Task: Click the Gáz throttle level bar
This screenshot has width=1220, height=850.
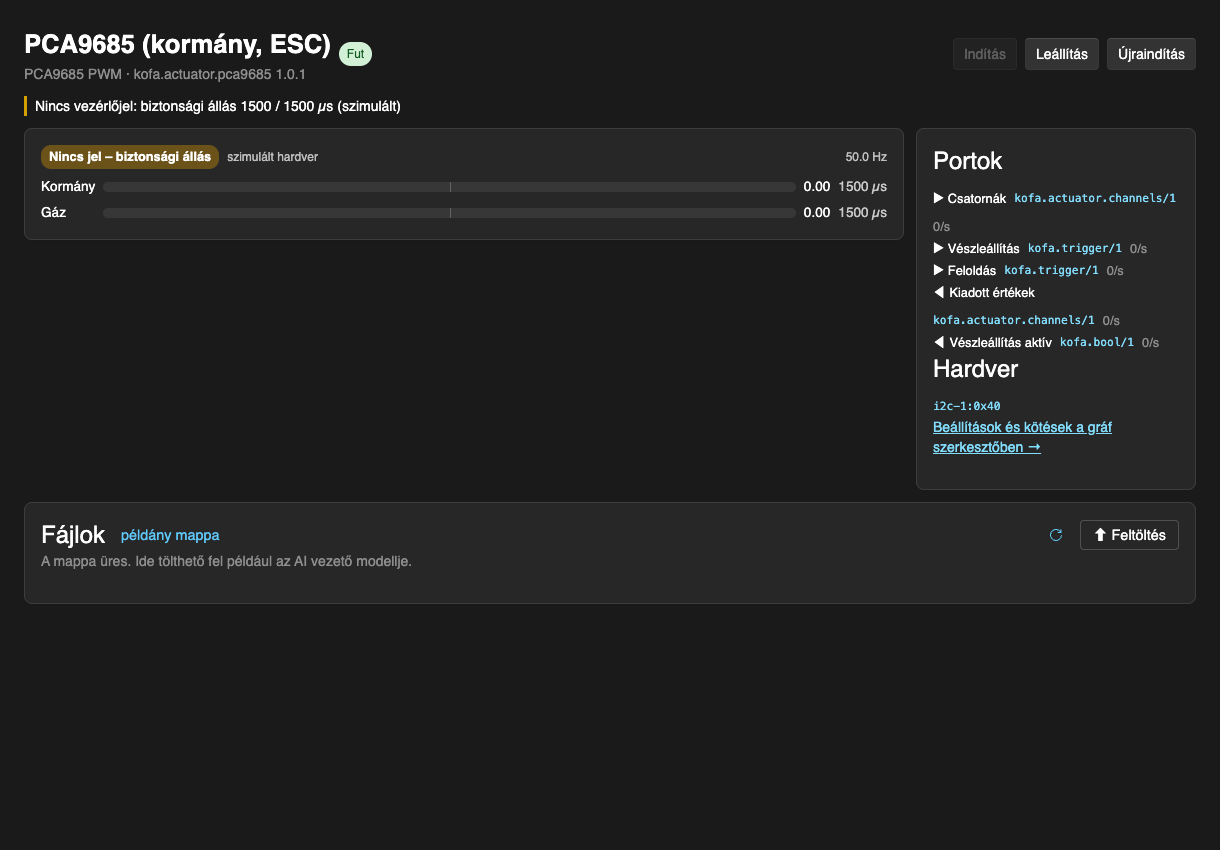Action: pos(449,213)
